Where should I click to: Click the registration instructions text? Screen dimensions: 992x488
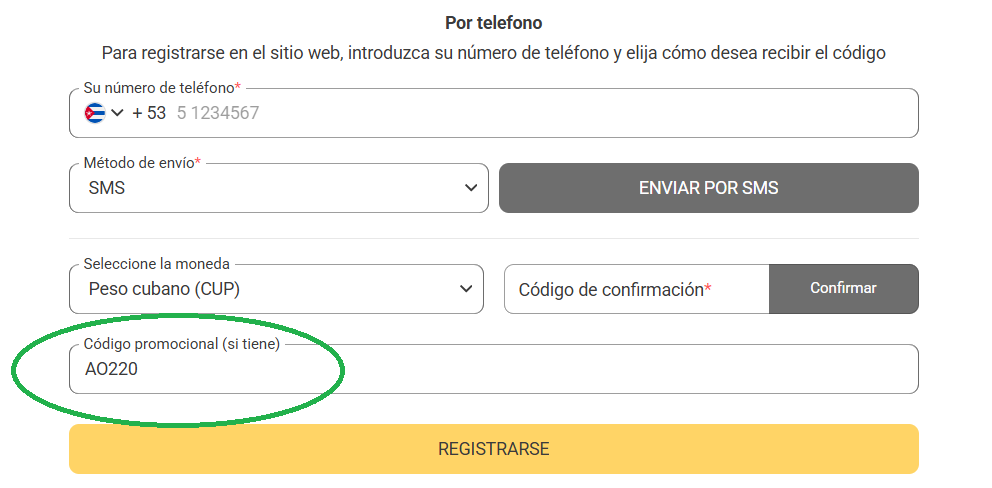tap(493, 53)
